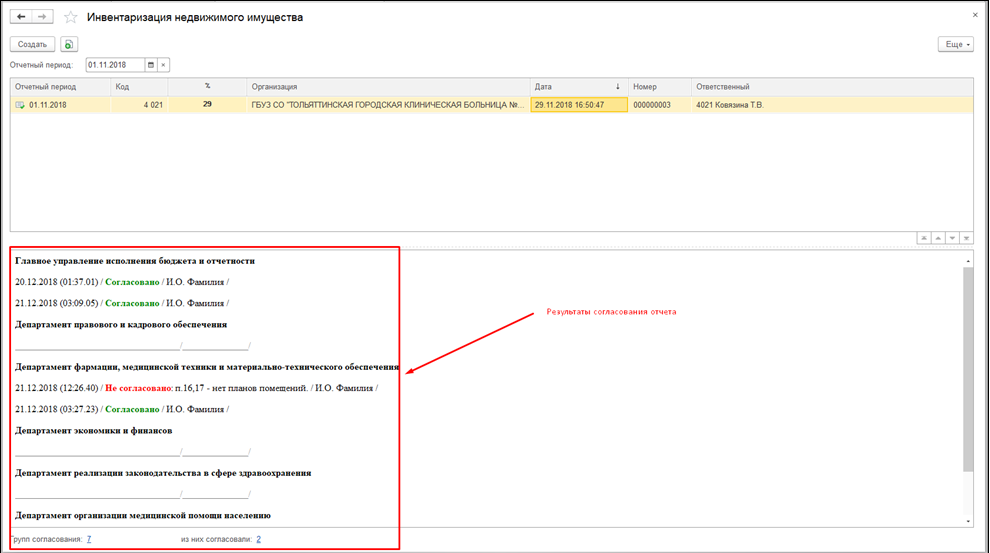
Task: Select the 01.11.2018 inventory row
Action: (300, 104)
